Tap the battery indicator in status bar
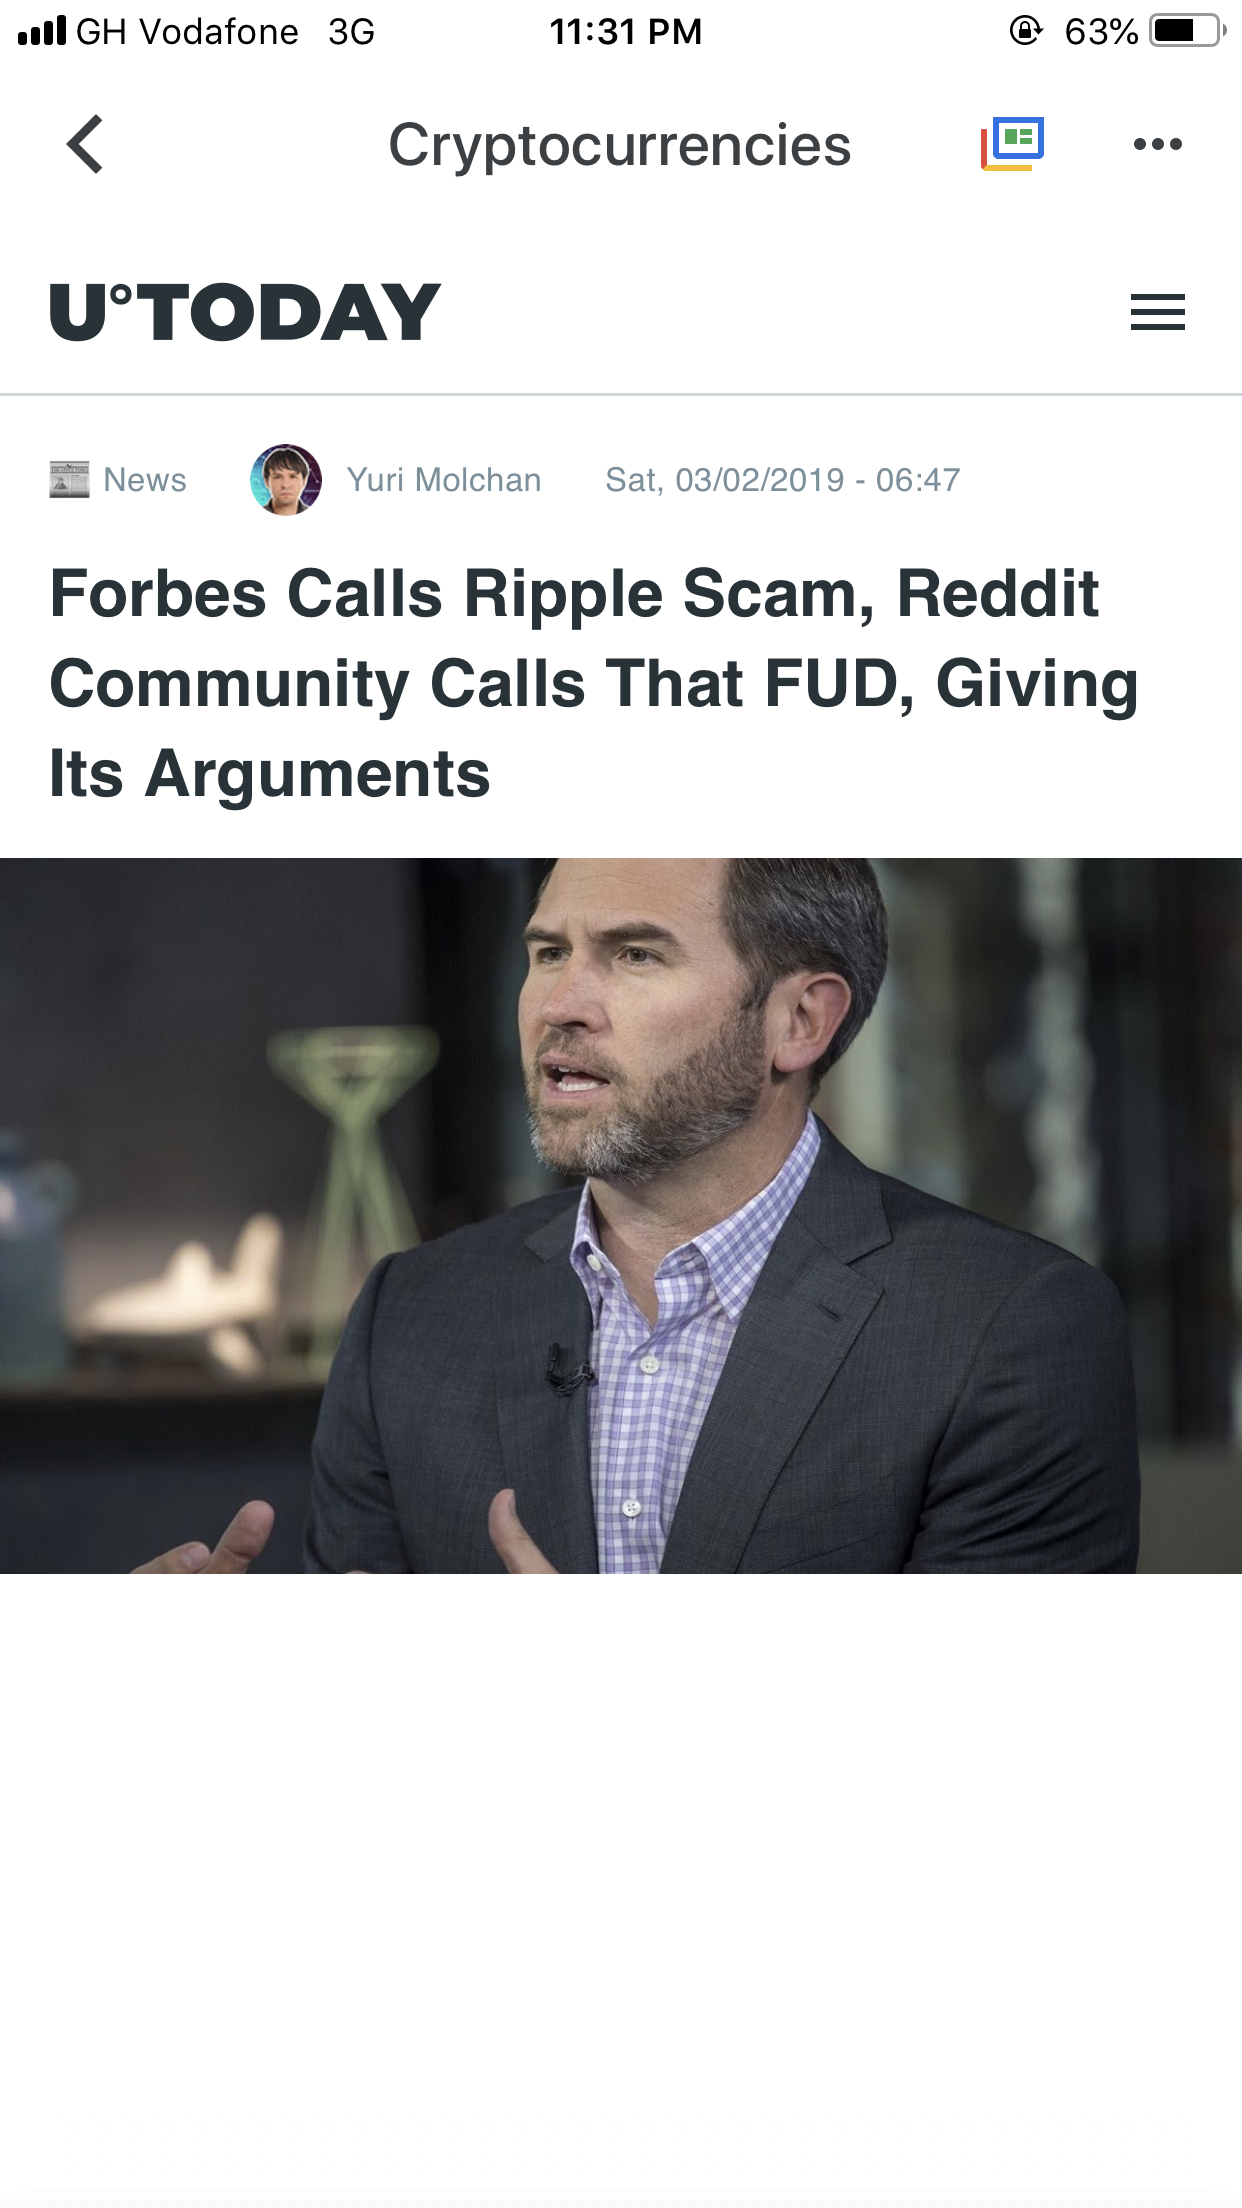Image resolution: width=1242 pixels, height=2208 pixels. (1188, 31)
